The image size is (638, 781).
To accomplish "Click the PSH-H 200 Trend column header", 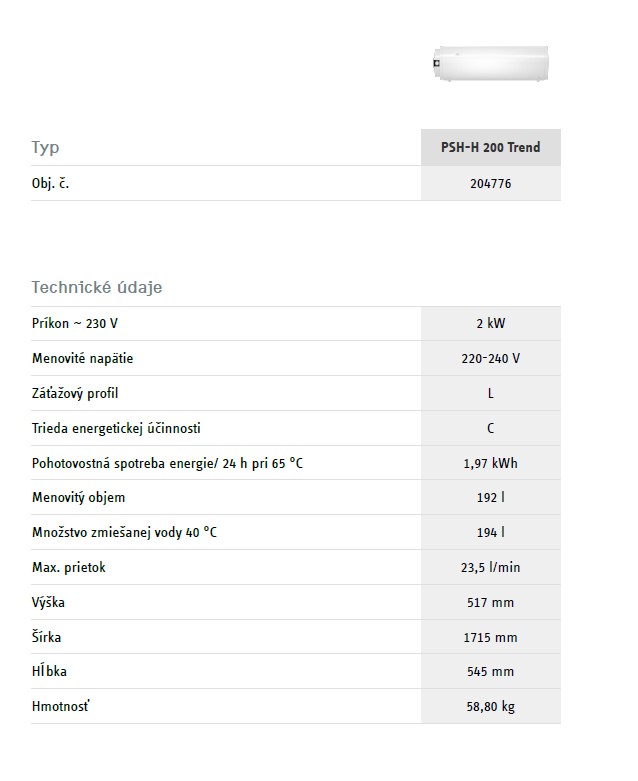I will [x=490, y=147].
